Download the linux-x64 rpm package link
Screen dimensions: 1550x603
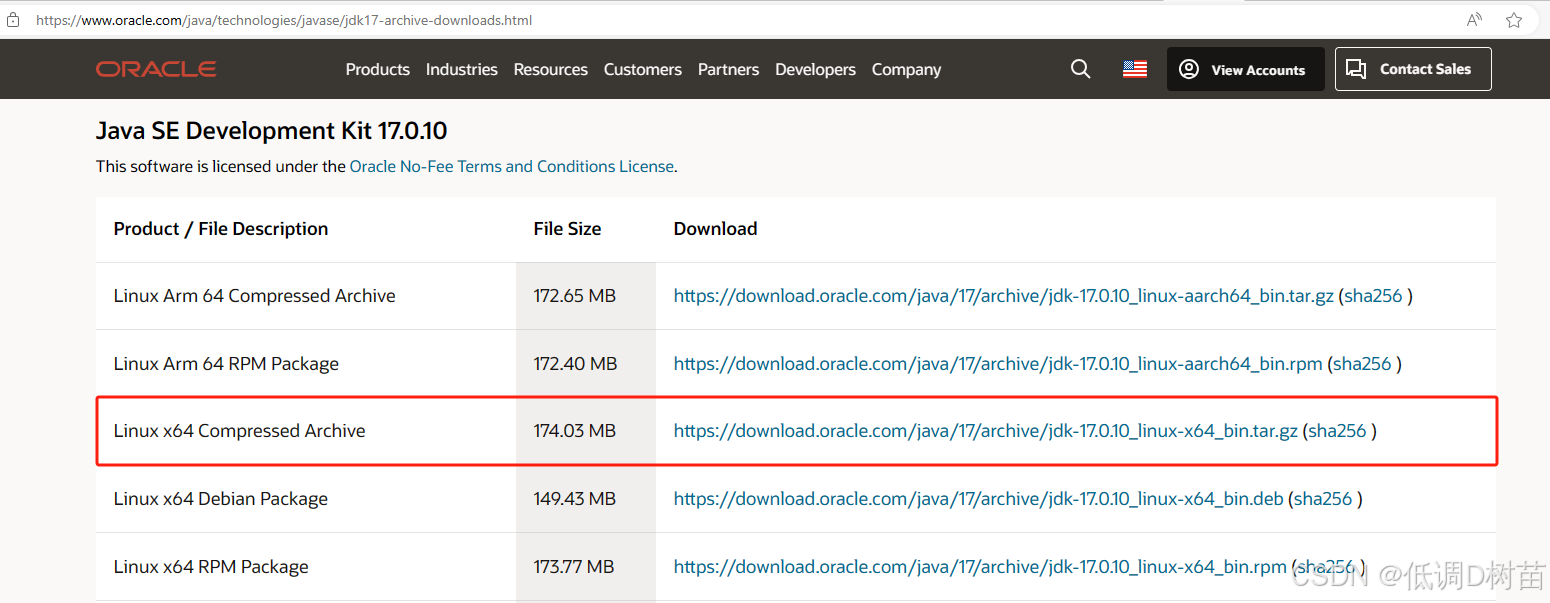[x=980, y=567]
